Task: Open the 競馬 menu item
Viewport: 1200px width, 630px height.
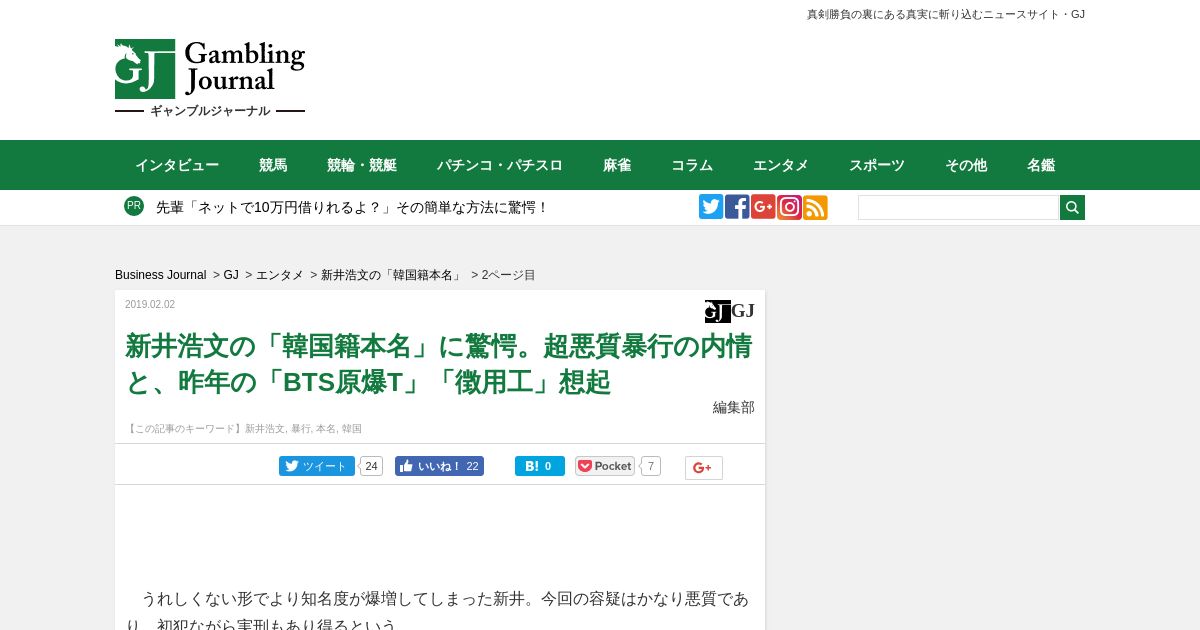Action: tap(273, 165)
